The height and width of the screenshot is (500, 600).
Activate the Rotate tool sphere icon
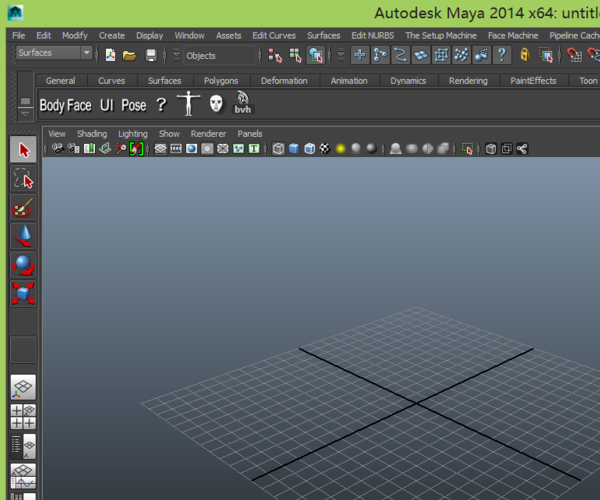23,266
